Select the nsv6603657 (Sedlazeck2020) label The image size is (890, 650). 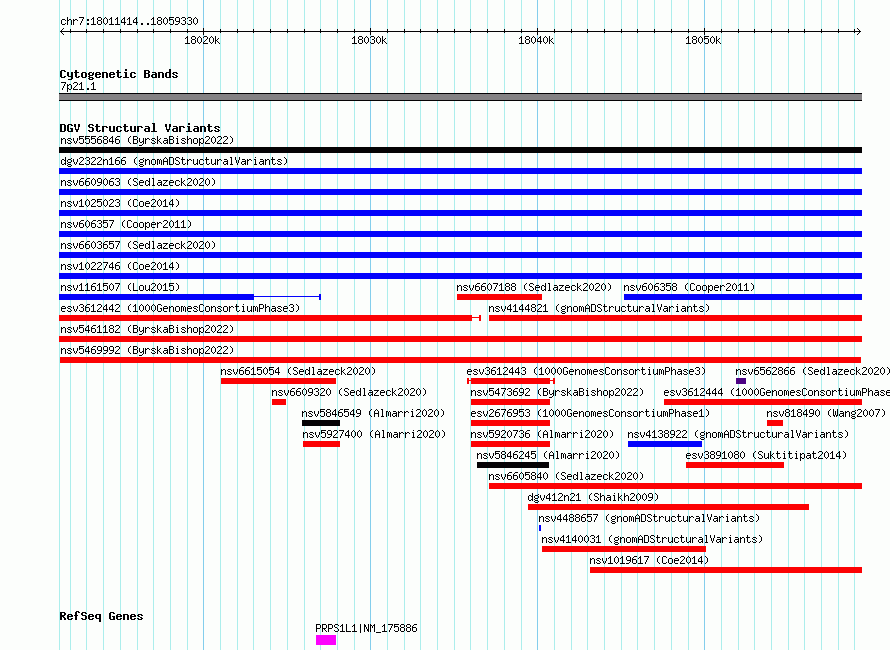[x=138, y=245]
